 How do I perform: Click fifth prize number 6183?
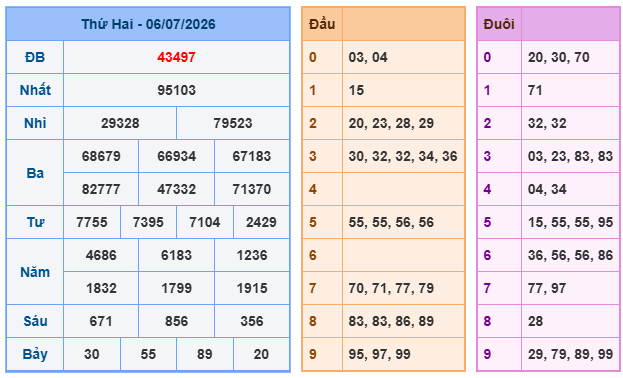click(x=176, y=255)
